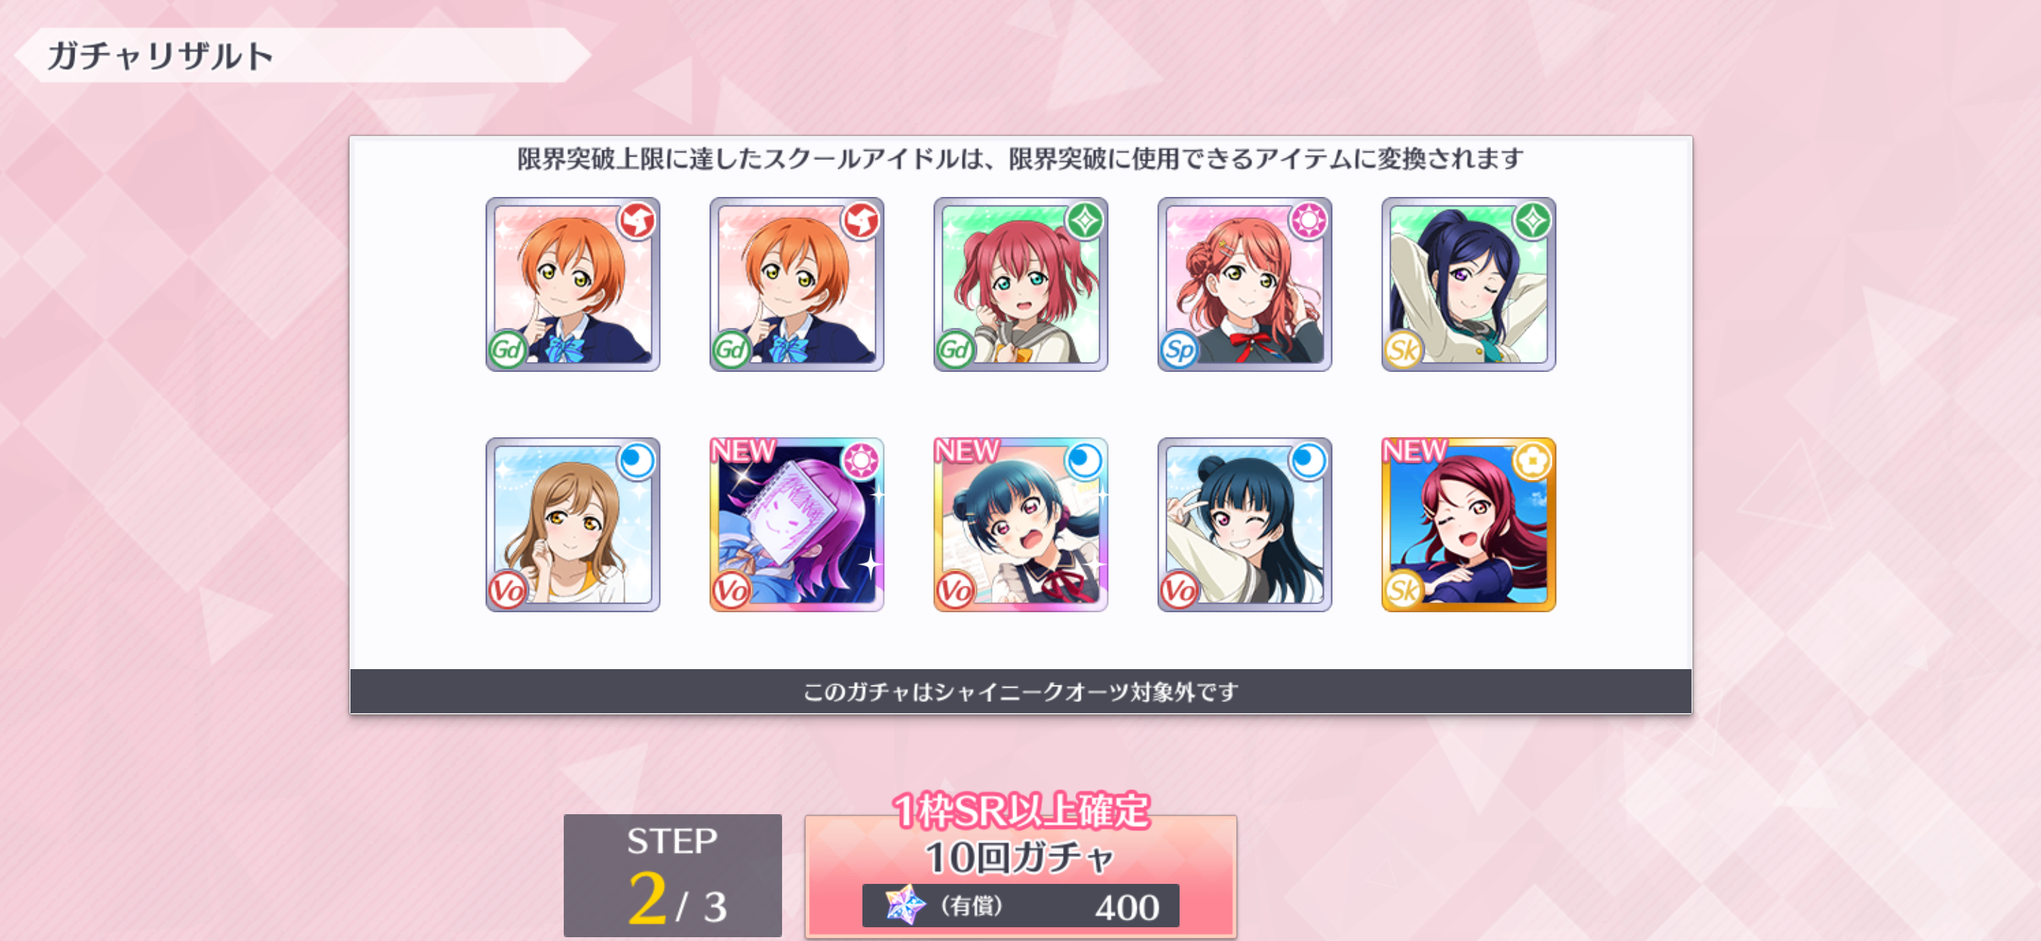Open the Sp card with red ribbon girl
This screenshot has height=941, width=2041.
click(x=1245, y=284)
